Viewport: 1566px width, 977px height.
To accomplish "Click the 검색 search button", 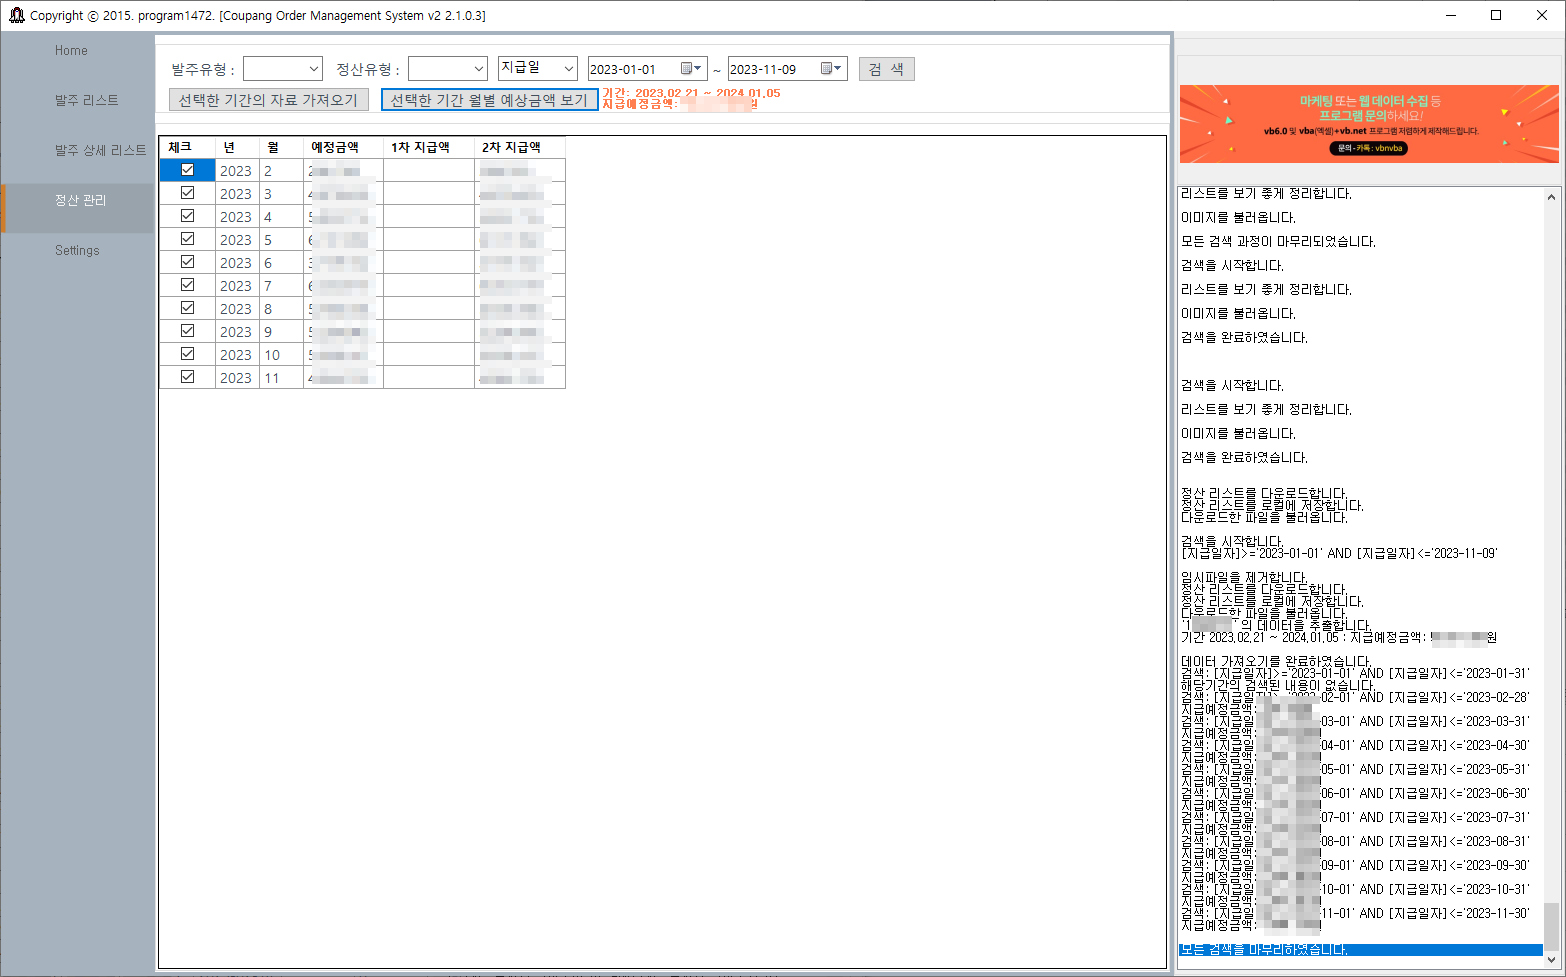I will [886, 68].
